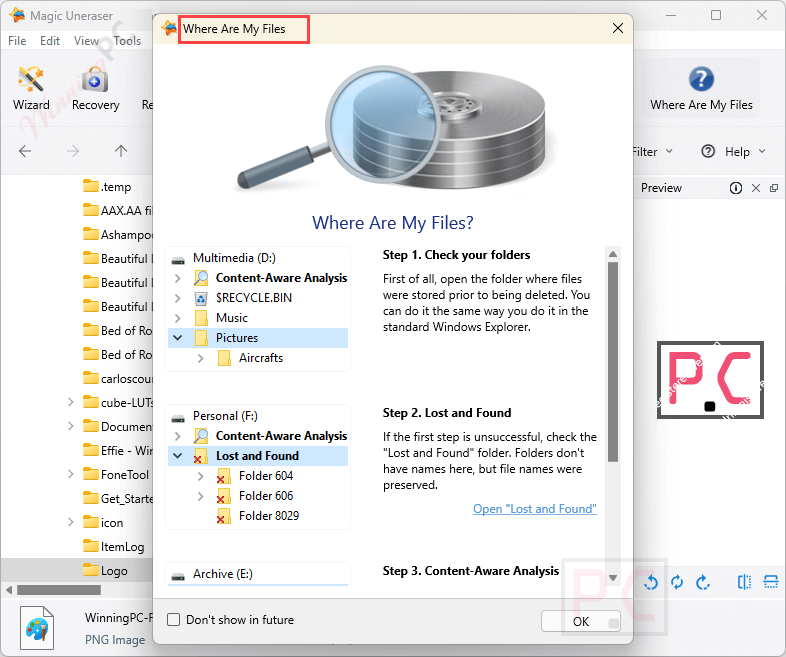This screenshot has height=657, width=786.
Task: Select the Aircrafts folder
Action: pyautogui.click(x=261, y=358)
